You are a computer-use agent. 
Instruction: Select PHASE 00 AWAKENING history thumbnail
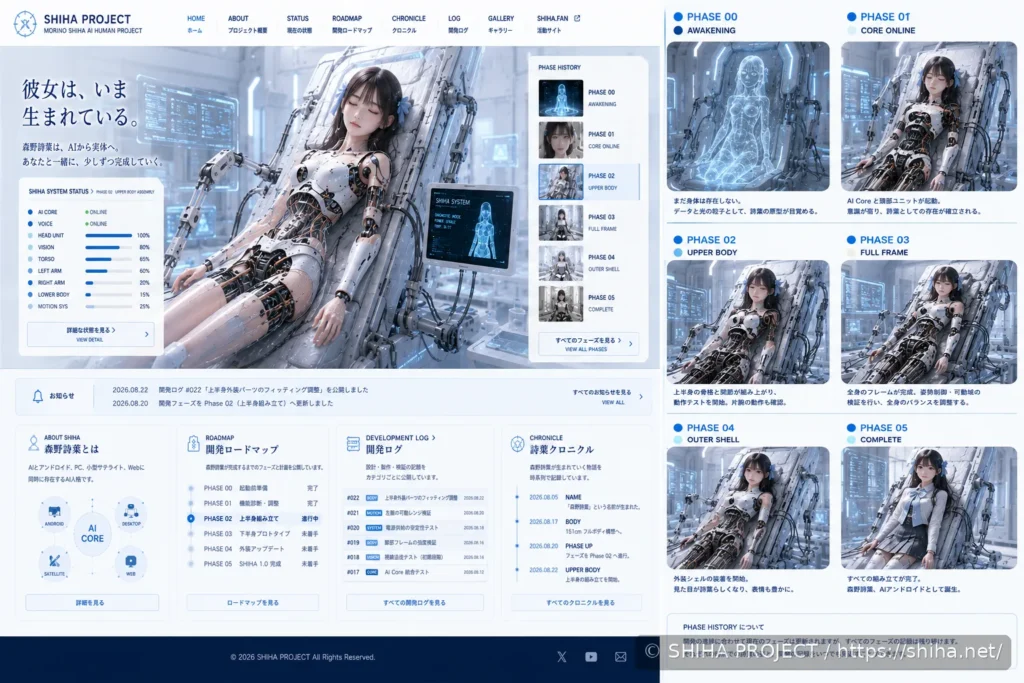click(x=560, y=98)
